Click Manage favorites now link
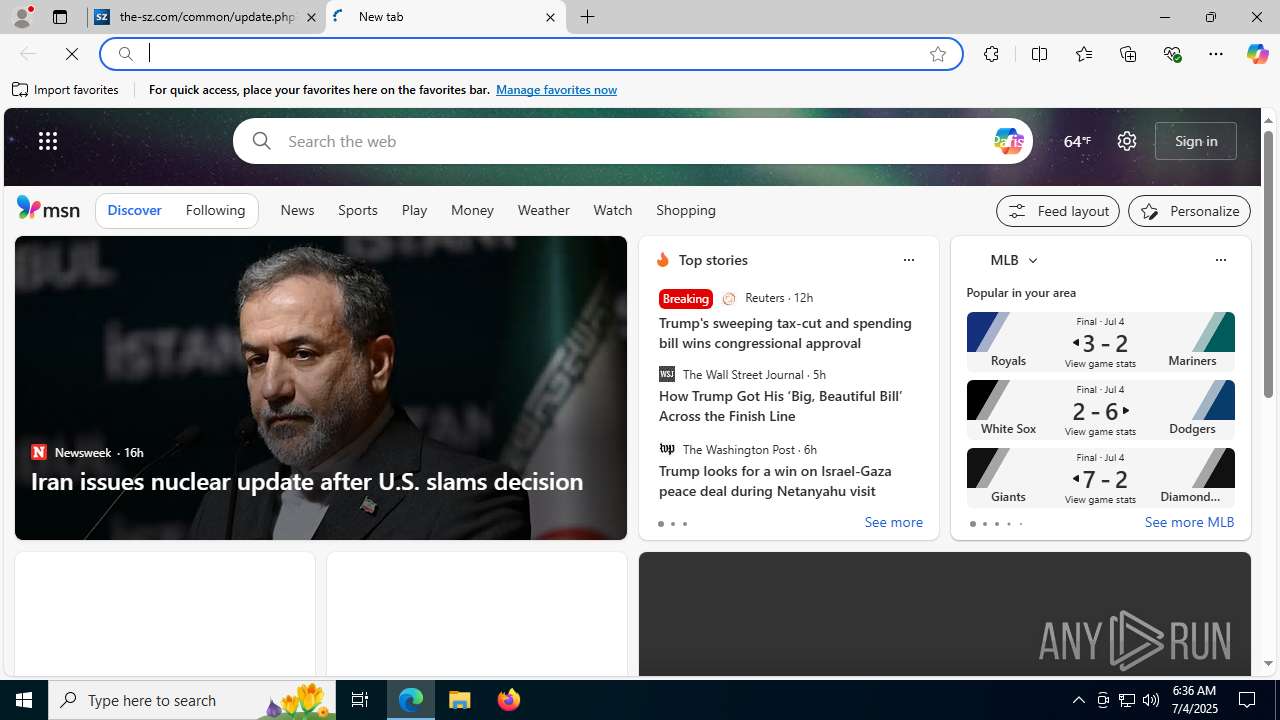Viewport: 1280px width, 720px height. (x=556, y=90)
